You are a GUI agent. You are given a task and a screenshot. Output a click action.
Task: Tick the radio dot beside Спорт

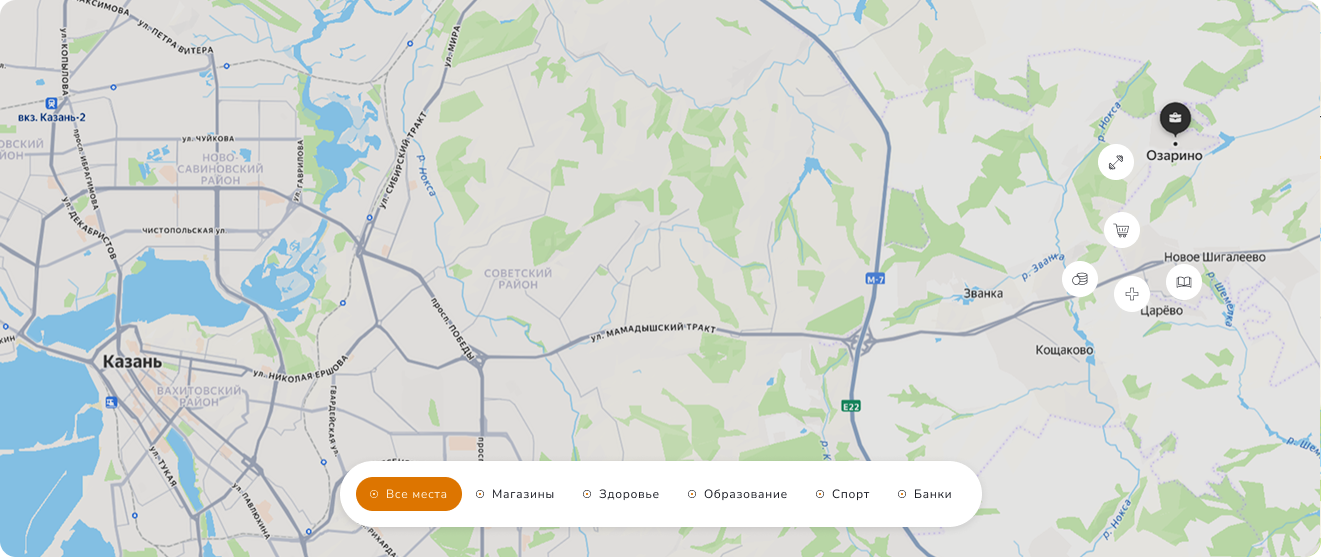(820, 494)
